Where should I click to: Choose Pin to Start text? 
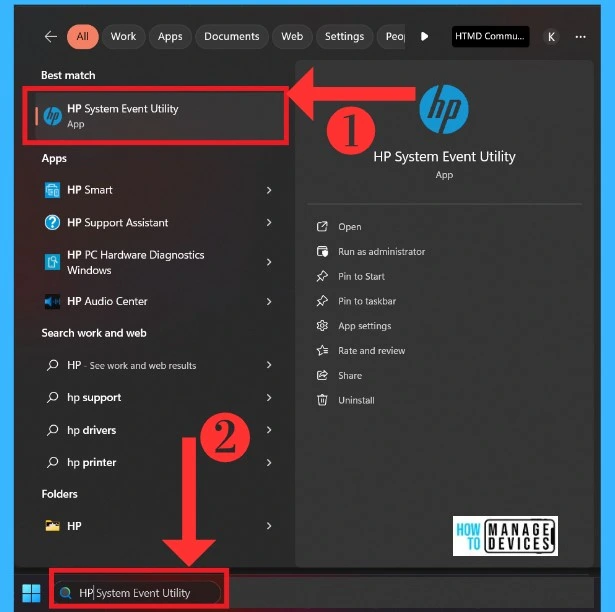click(361, 276)
